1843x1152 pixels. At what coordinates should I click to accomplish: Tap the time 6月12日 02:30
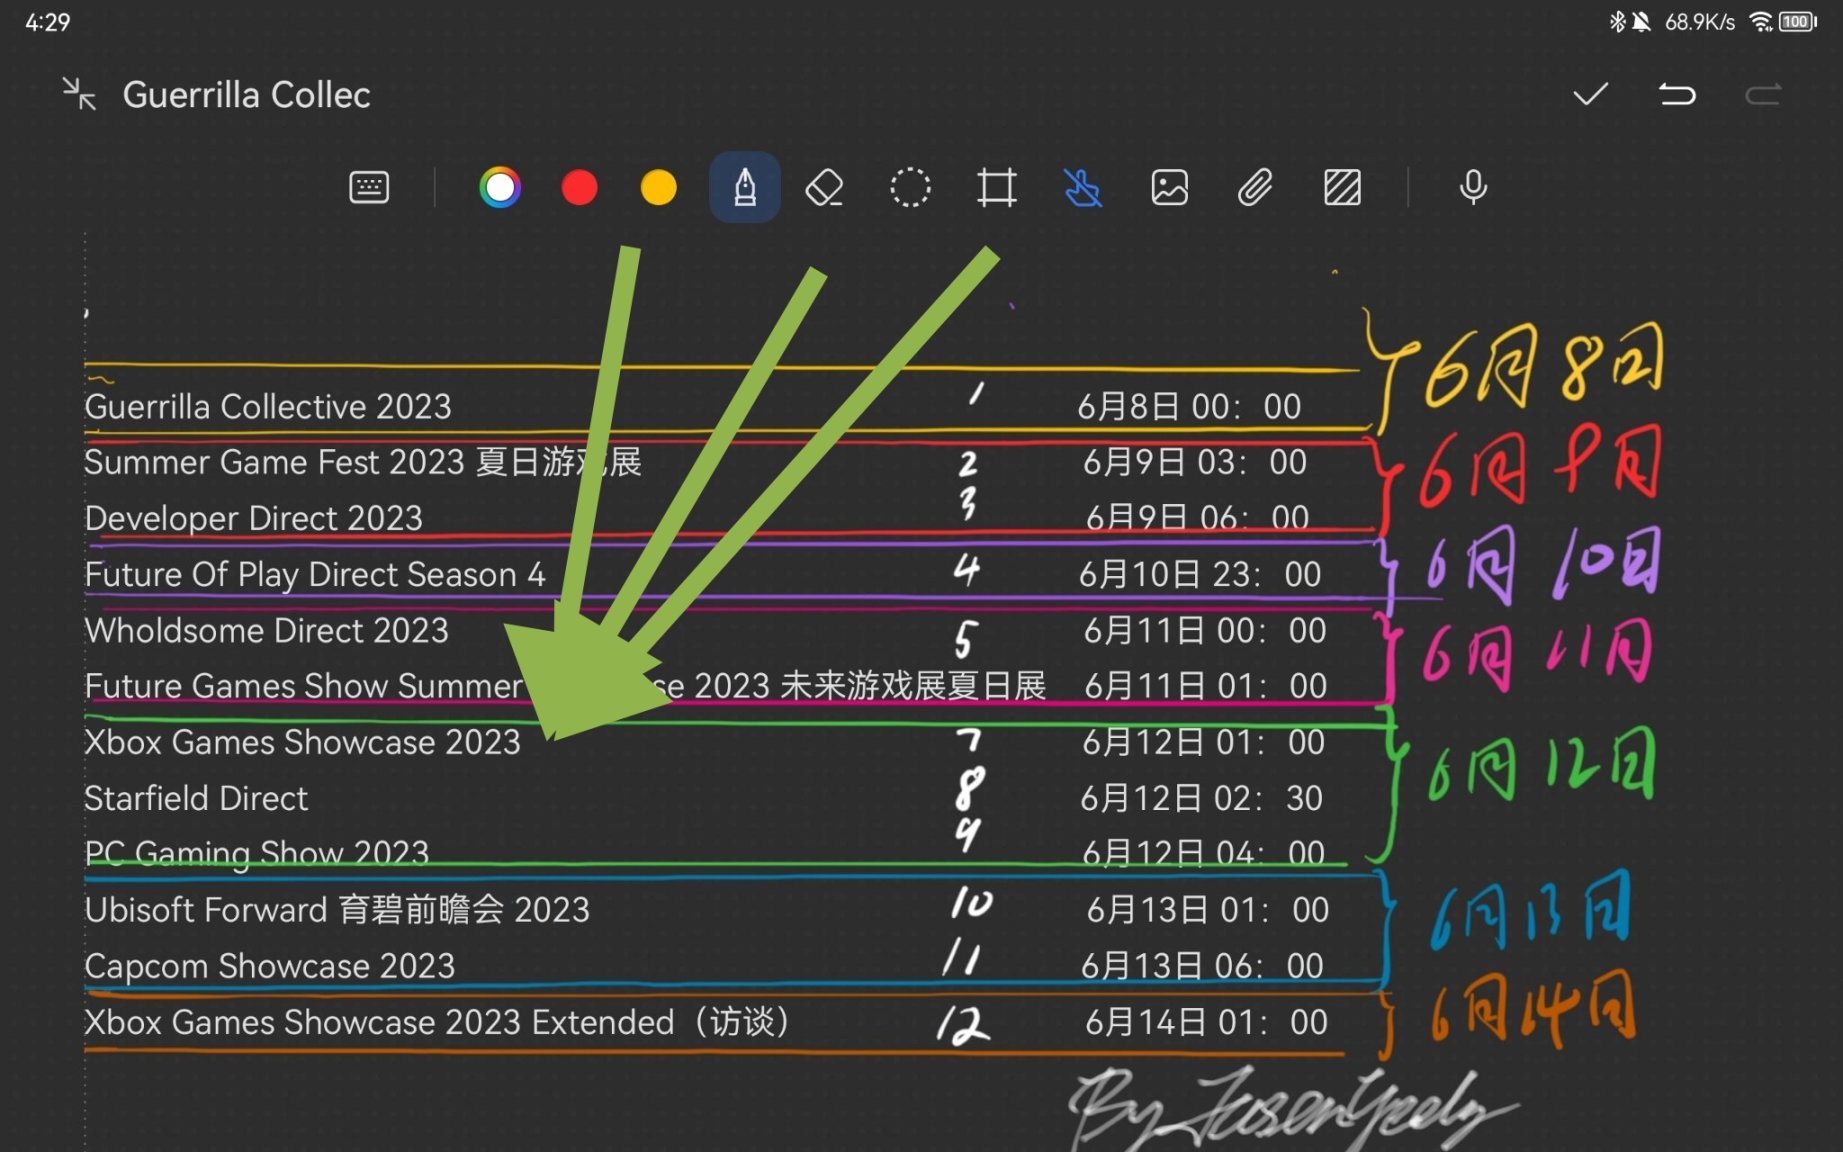pos(1201,798)
